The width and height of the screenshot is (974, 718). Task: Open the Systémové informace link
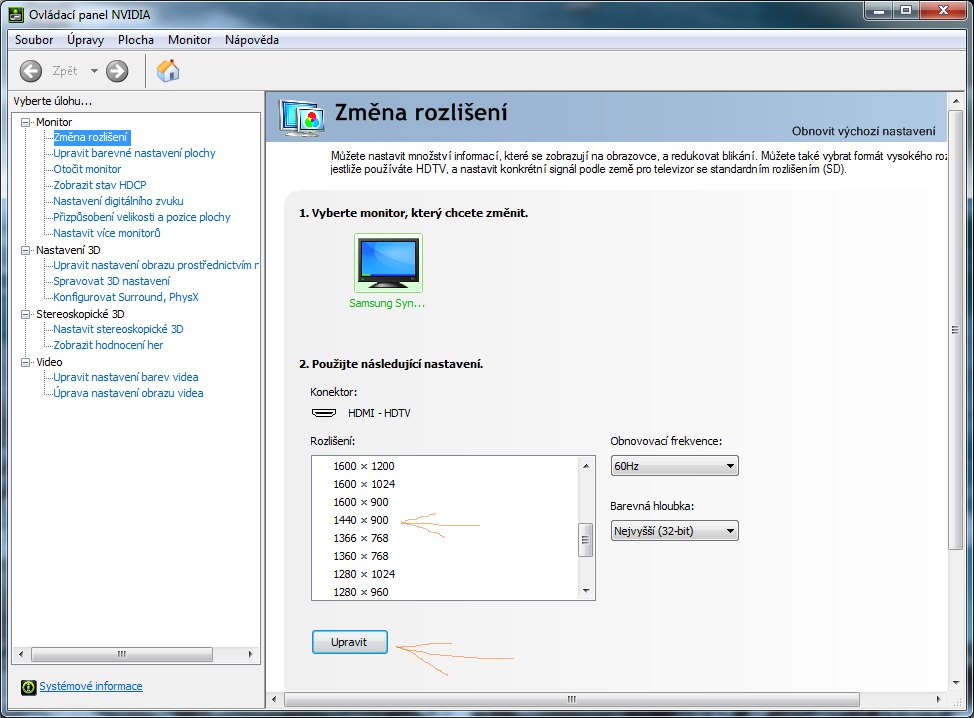(91, 686)
